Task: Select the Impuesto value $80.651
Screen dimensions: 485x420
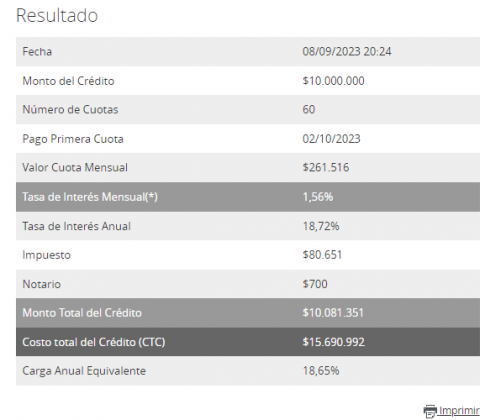Action: coord(322,255)
